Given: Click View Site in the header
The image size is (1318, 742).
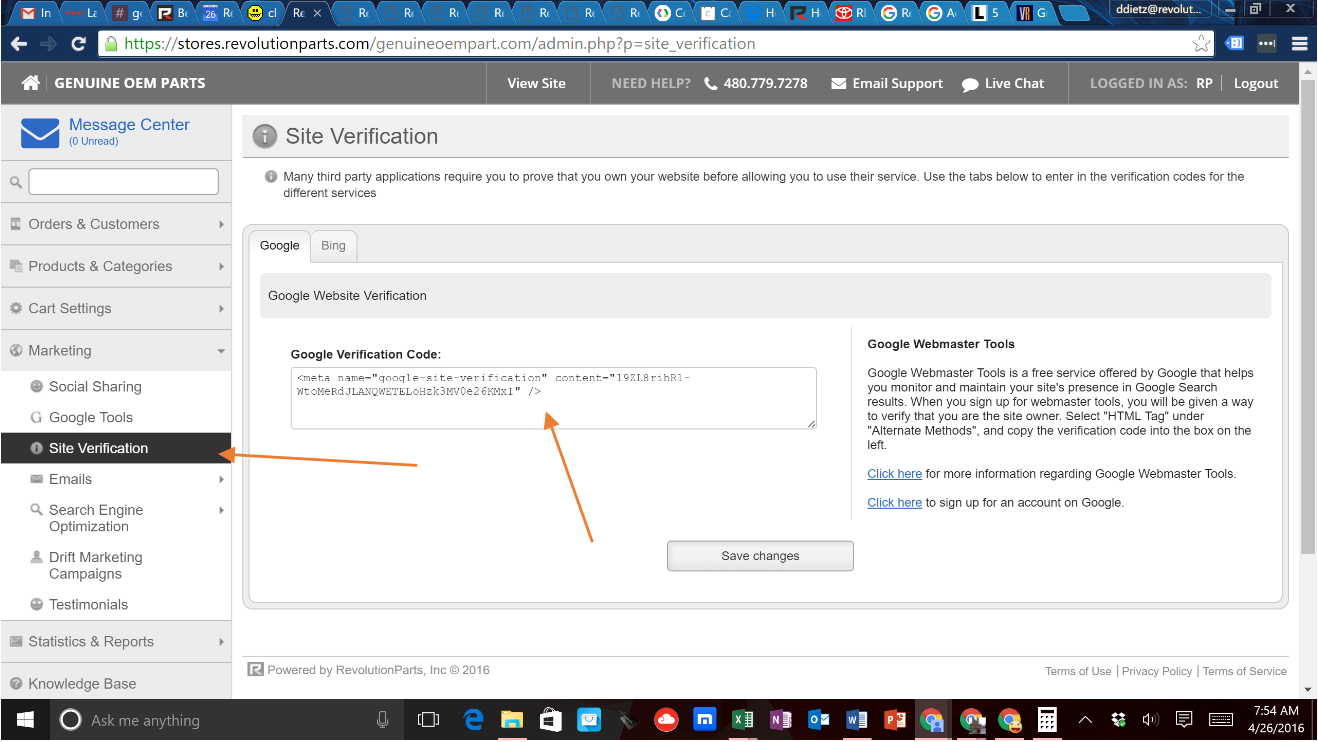Looking at the screenshot, I should (x=536, y=83).
